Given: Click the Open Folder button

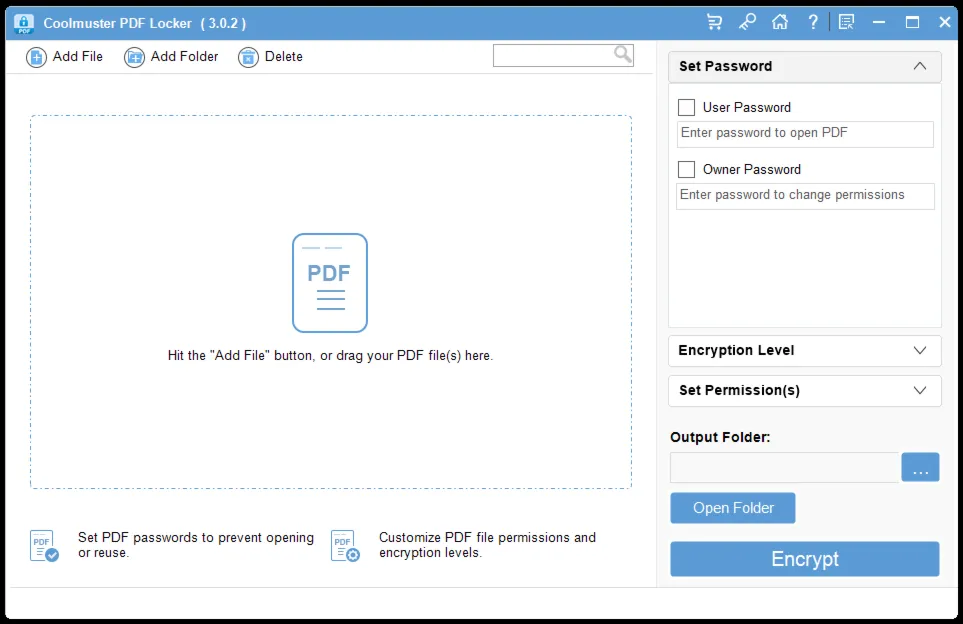Looking at the screenshot, I should pos(733,508).
